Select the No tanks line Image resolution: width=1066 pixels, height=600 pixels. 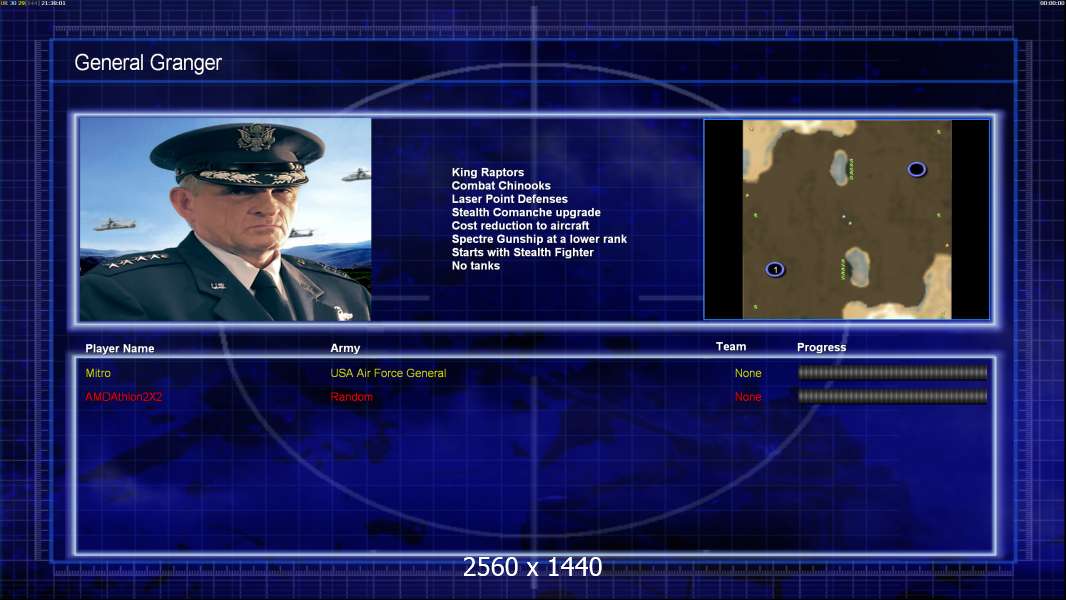point(476,266)
